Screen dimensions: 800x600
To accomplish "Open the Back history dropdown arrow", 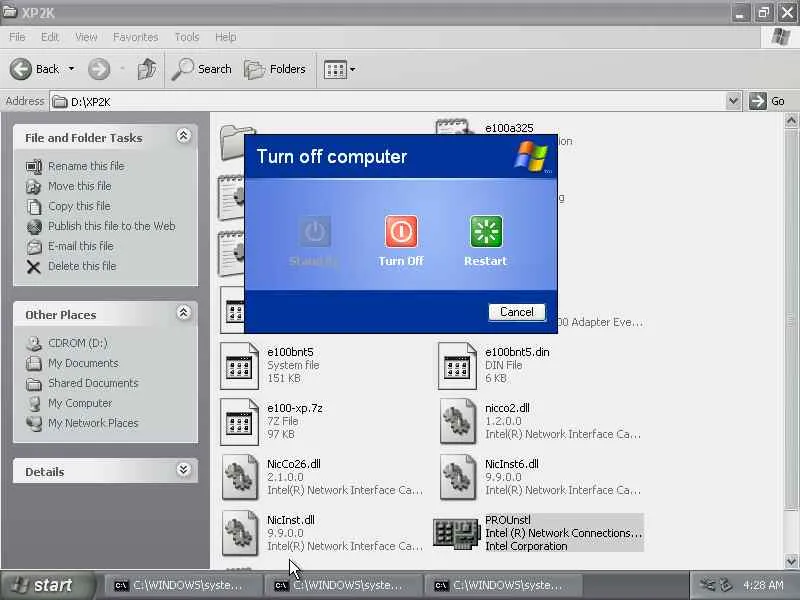I will coord(71,69).
